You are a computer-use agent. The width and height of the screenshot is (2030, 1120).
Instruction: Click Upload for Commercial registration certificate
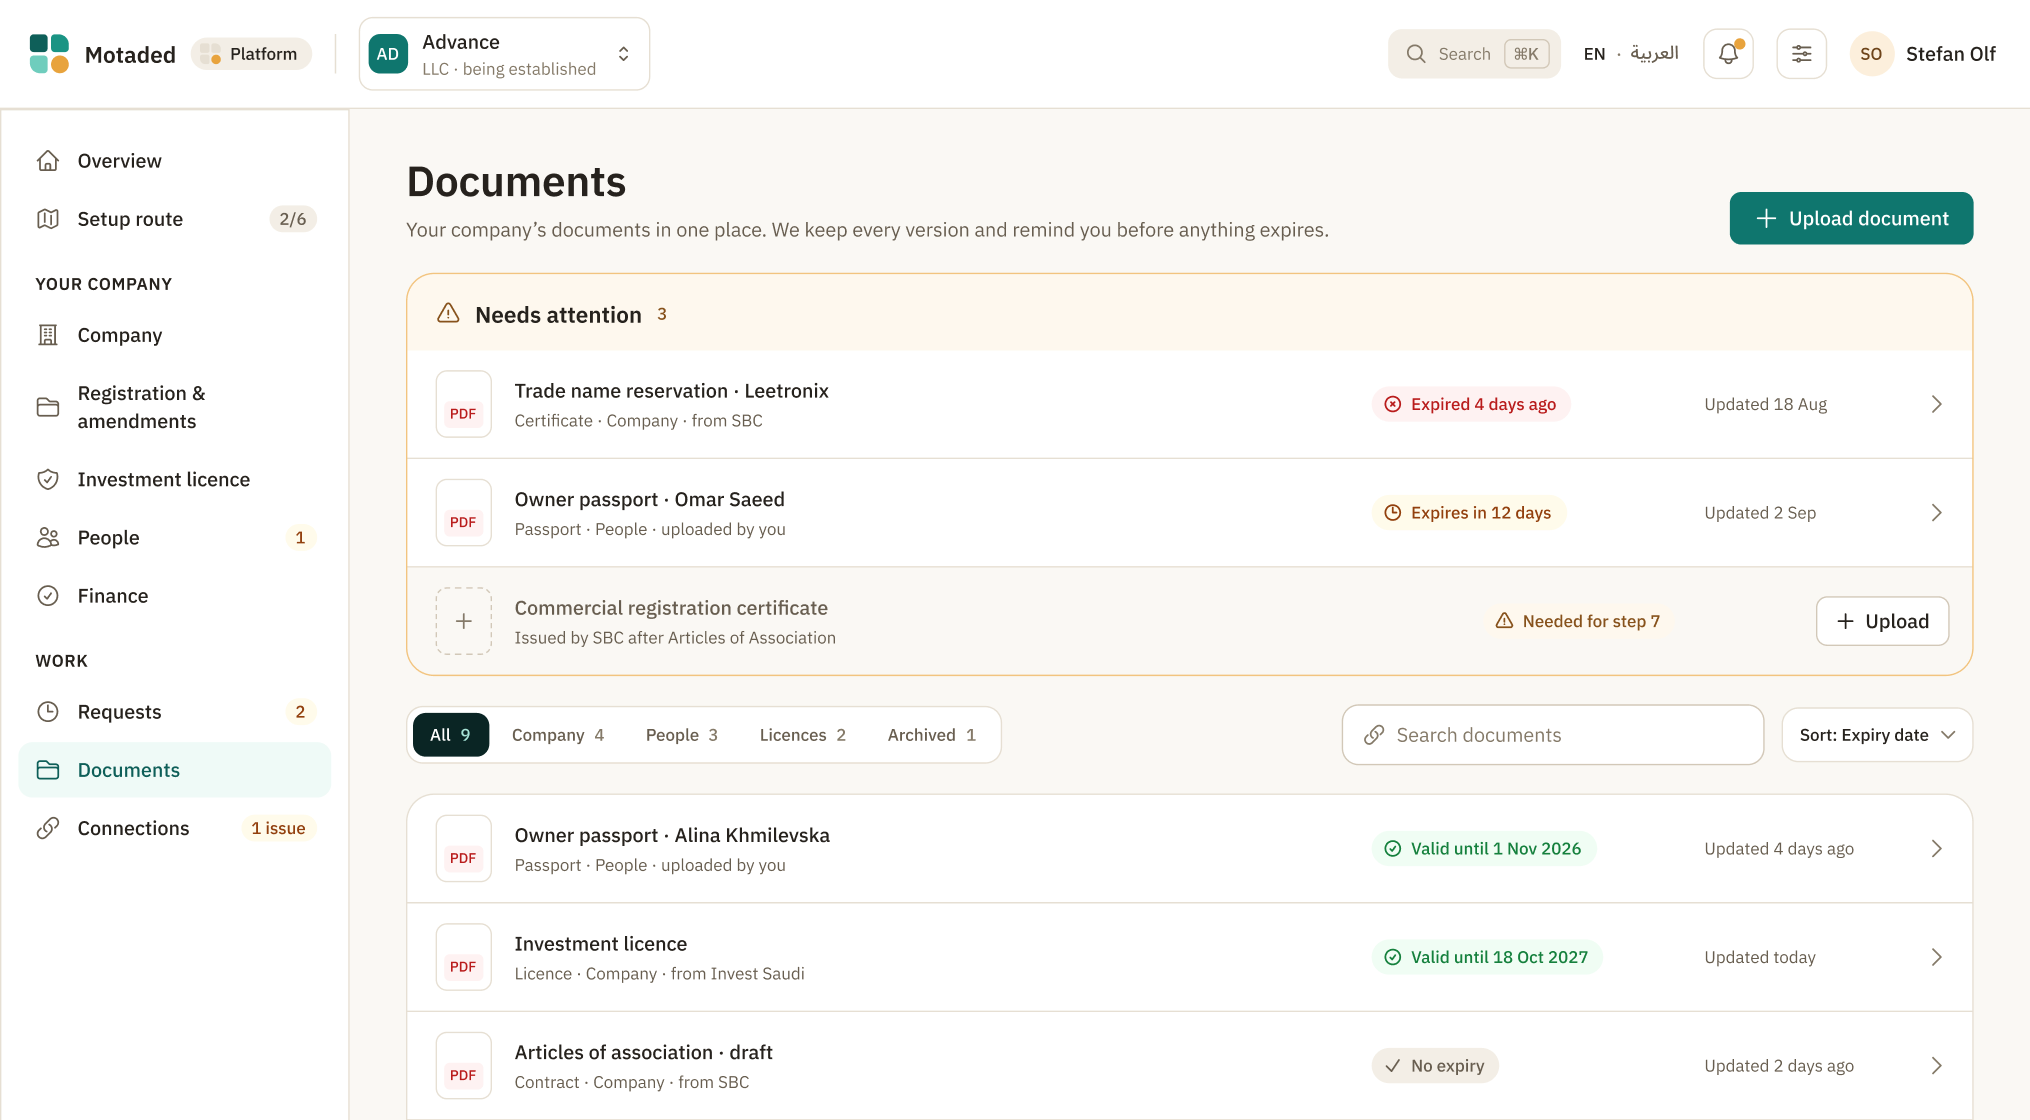[1882, 621]
